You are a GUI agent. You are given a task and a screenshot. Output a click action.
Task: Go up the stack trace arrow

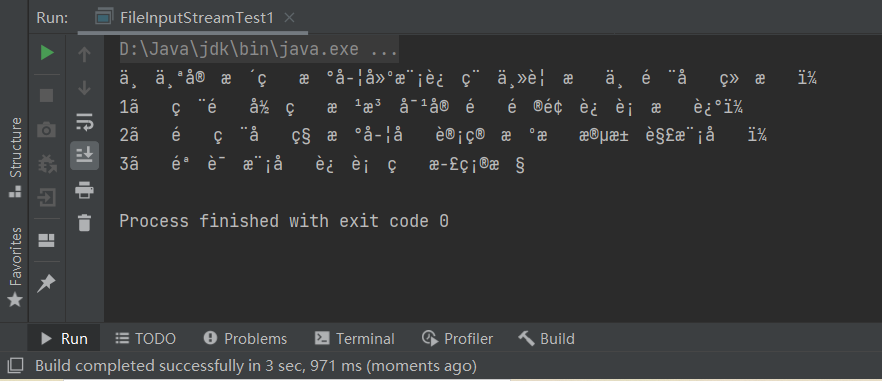pos(84,55)
